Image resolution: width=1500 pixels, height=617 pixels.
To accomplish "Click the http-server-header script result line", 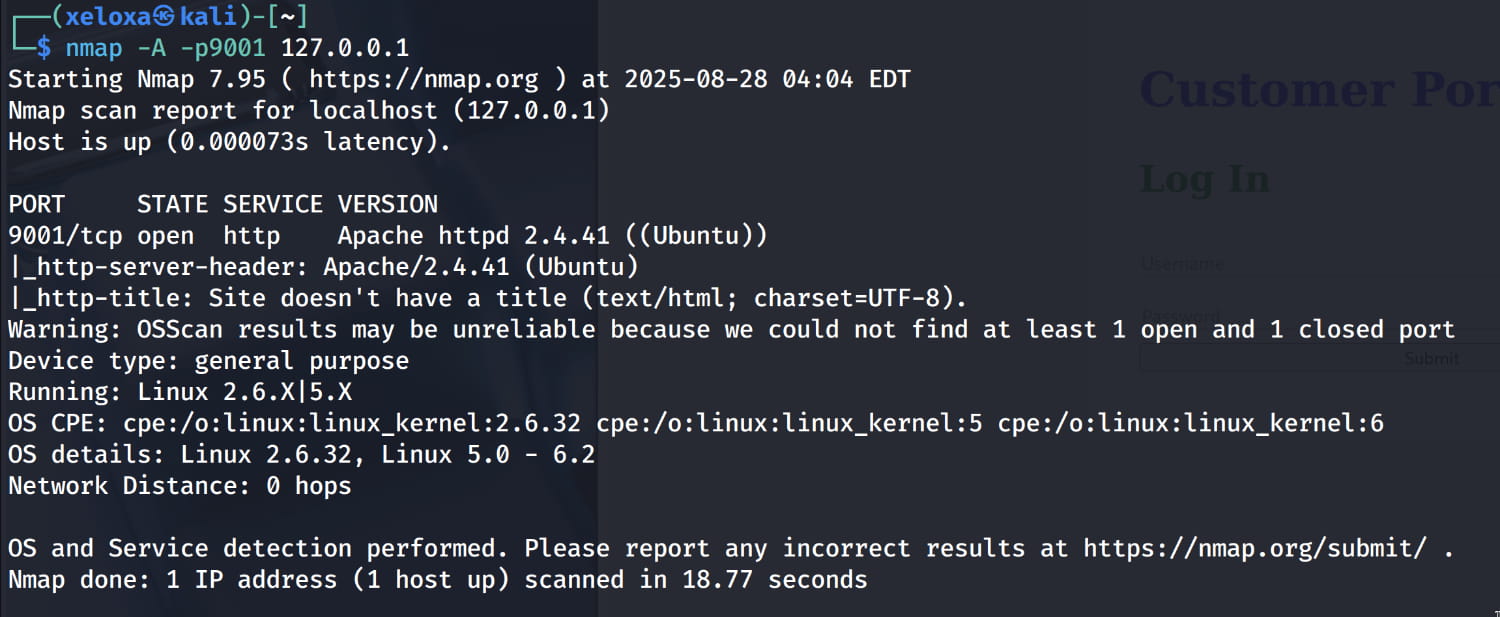I will click(x=323, y=266).
